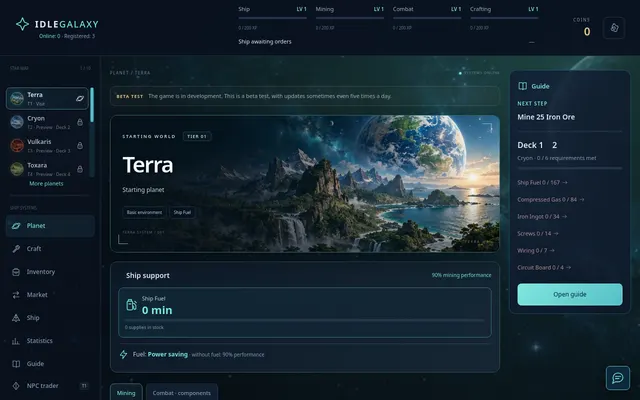The height and width of the screenshot is (400, 640).
Task: Click the lock icon next to Cryon
Action: pyautogui.click(x=80, y=122)
